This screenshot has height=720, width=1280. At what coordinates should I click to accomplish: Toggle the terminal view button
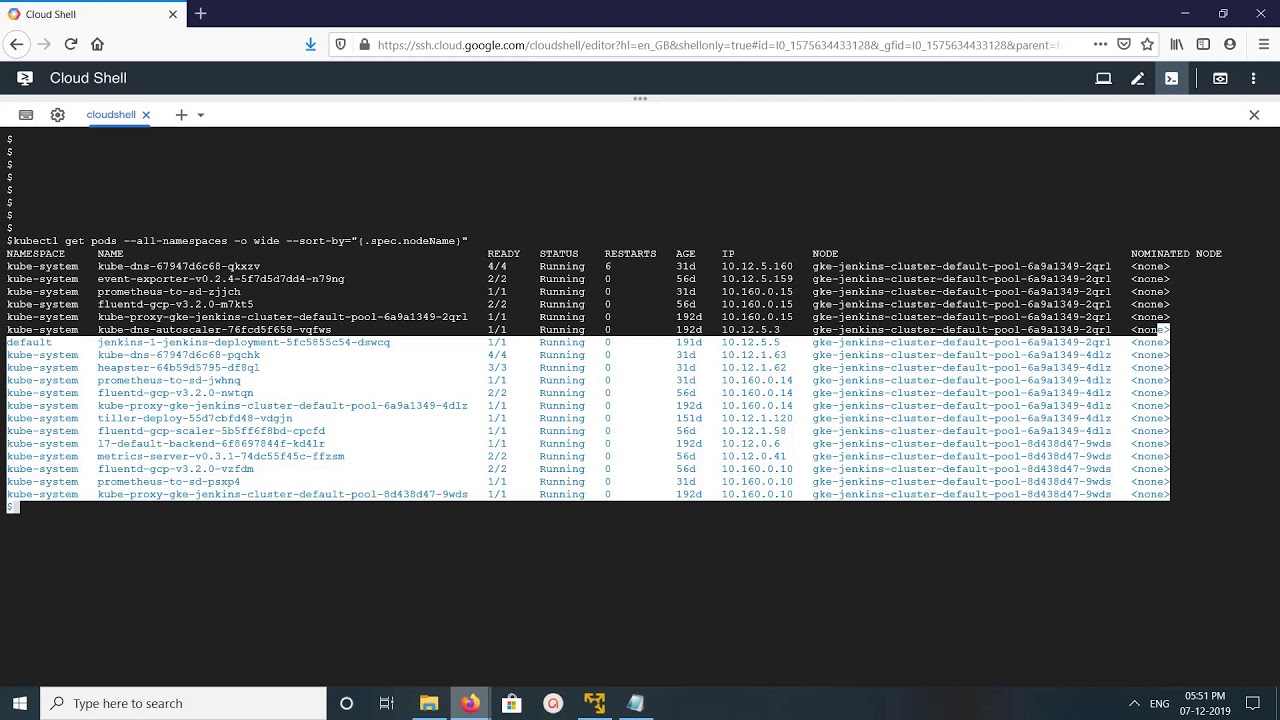click(x=1171, y=78)
